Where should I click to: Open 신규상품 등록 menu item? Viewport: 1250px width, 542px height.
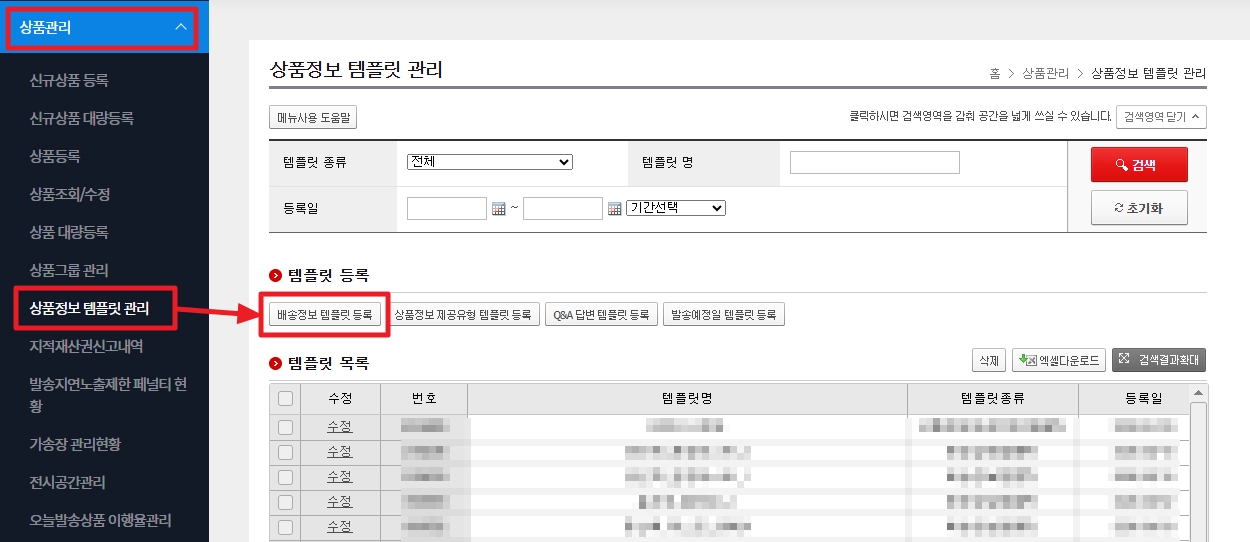(x=69, y=80)
